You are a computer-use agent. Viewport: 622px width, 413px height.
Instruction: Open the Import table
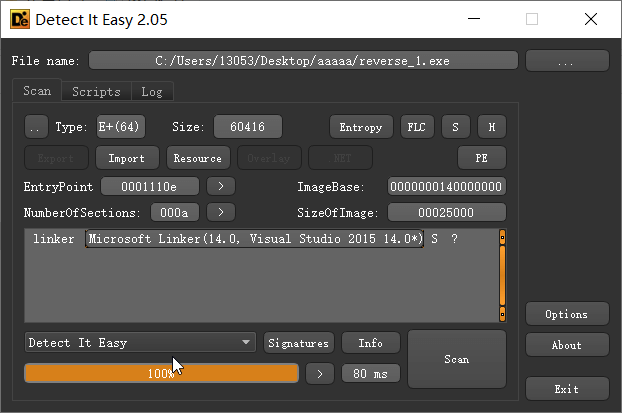click(127, 158)
